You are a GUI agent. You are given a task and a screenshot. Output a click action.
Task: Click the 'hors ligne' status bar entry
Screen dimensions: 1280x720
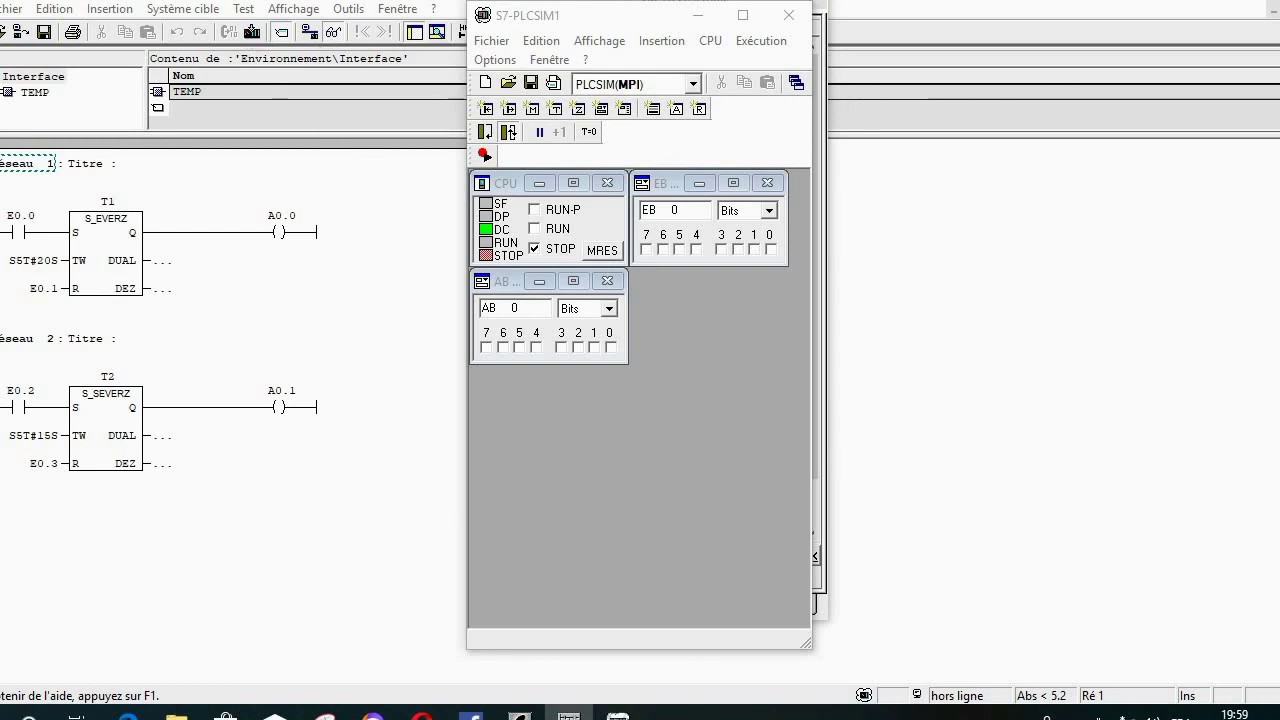[957, 695]
